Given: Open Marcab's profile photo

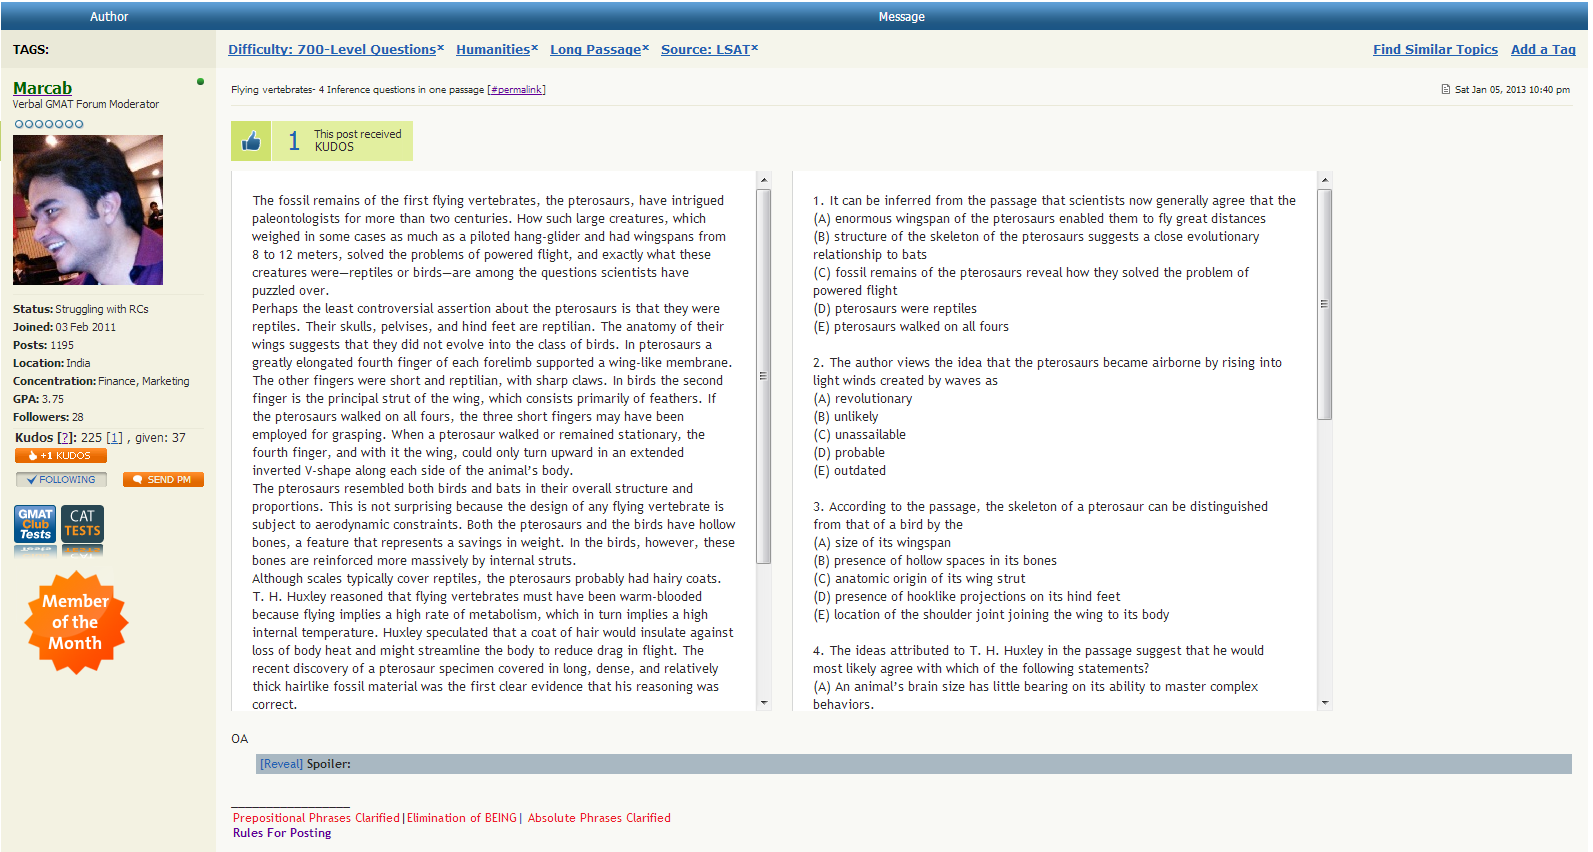Looking at the screenshot, I should 88,210.
